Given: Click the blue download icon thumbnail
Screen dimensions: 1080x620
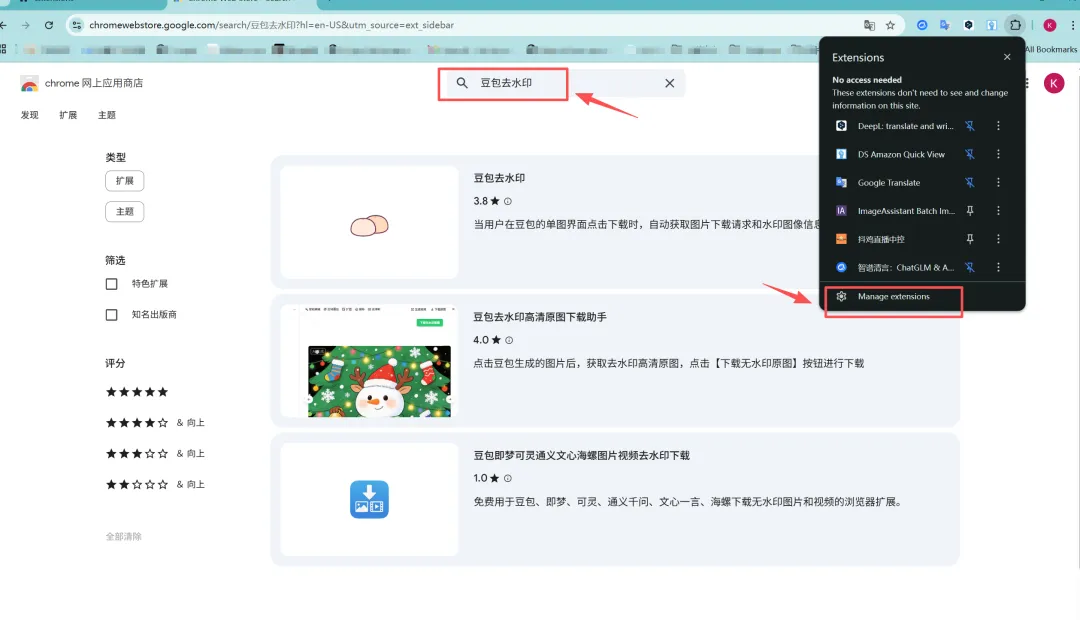Looking at the screenshot, I should (369, 499).
